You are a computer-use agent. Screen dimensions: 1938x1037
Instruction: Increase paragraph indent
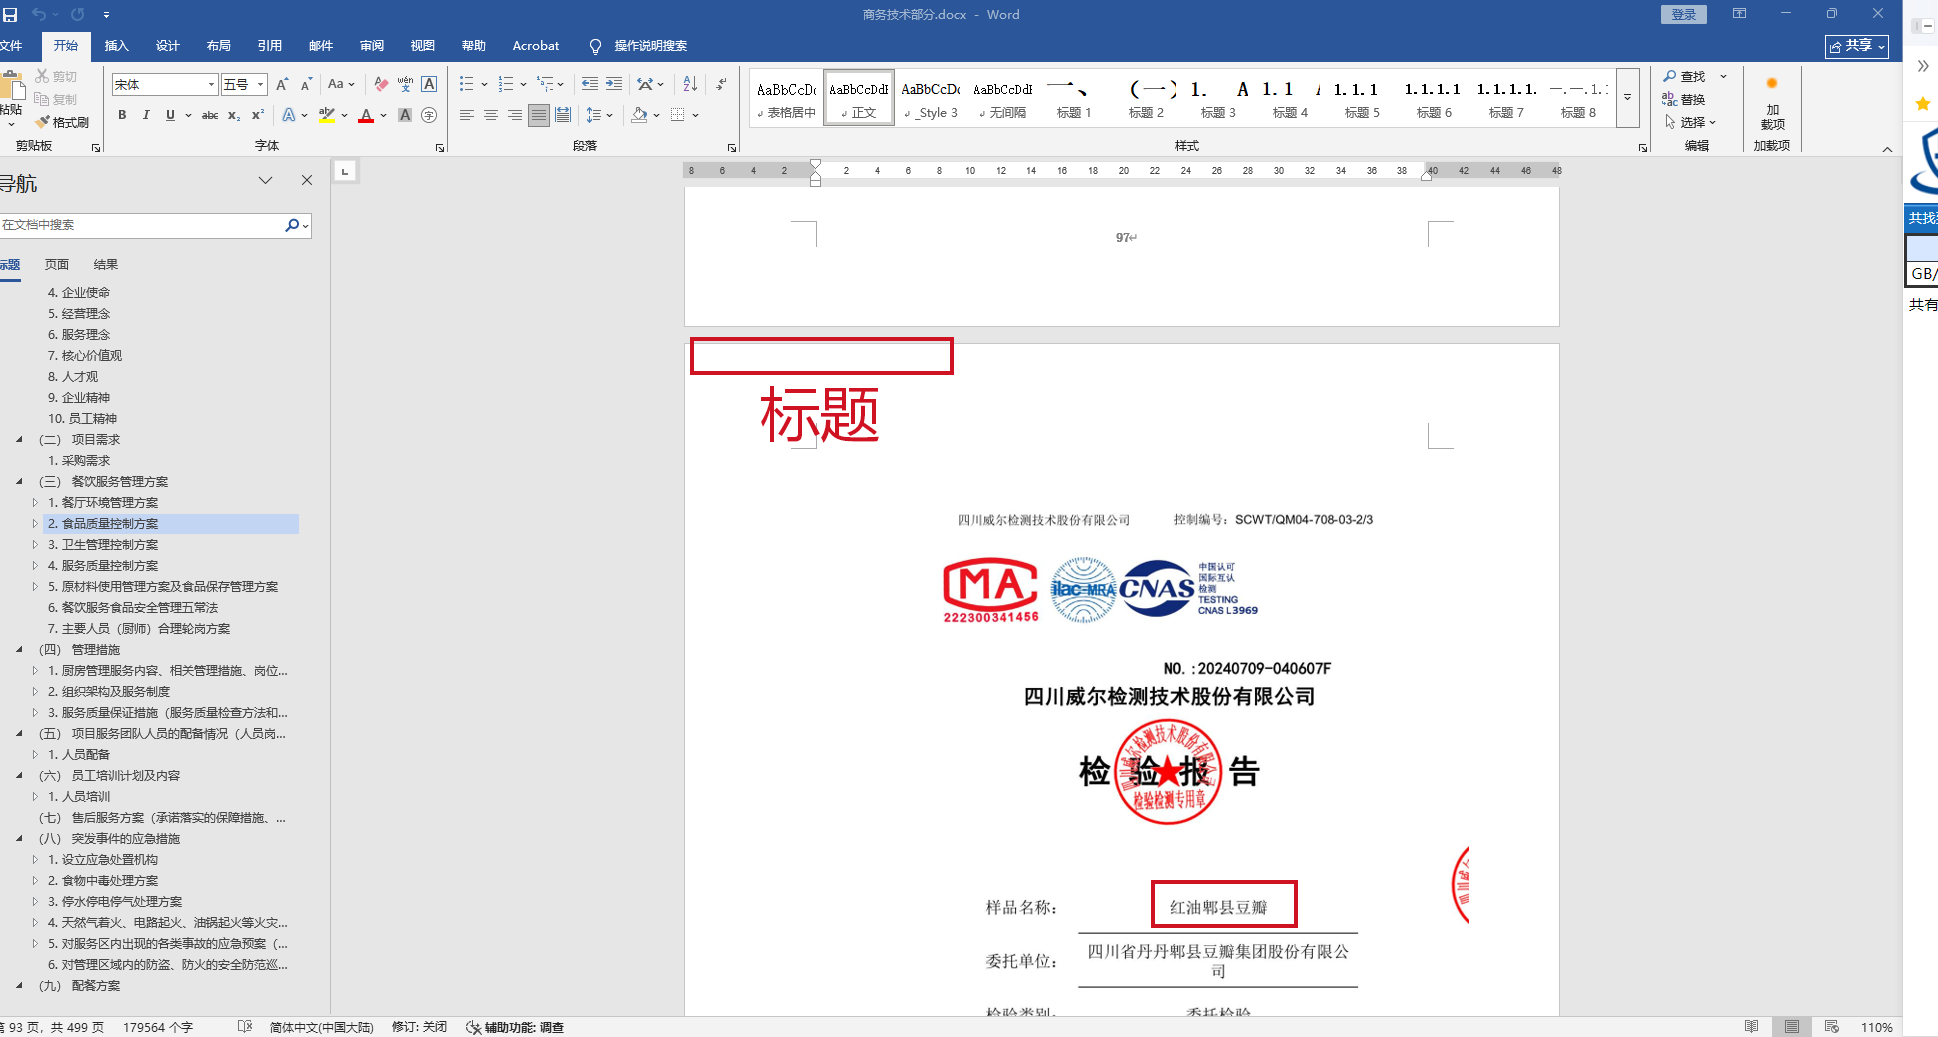pos(614,84)
